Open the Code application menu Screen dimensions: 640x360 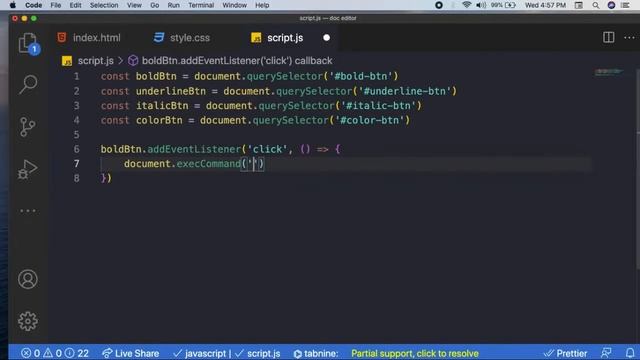click(33, 5)
